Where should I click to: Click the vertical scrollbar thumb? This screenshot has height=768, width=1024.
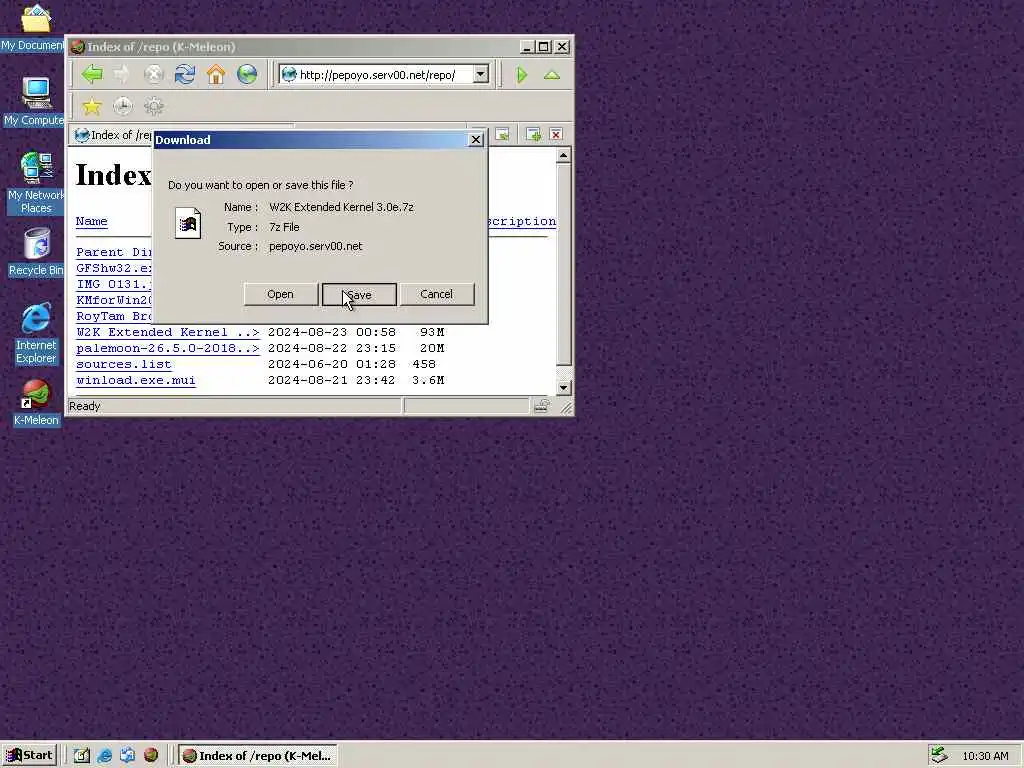[x=564, y=264]
